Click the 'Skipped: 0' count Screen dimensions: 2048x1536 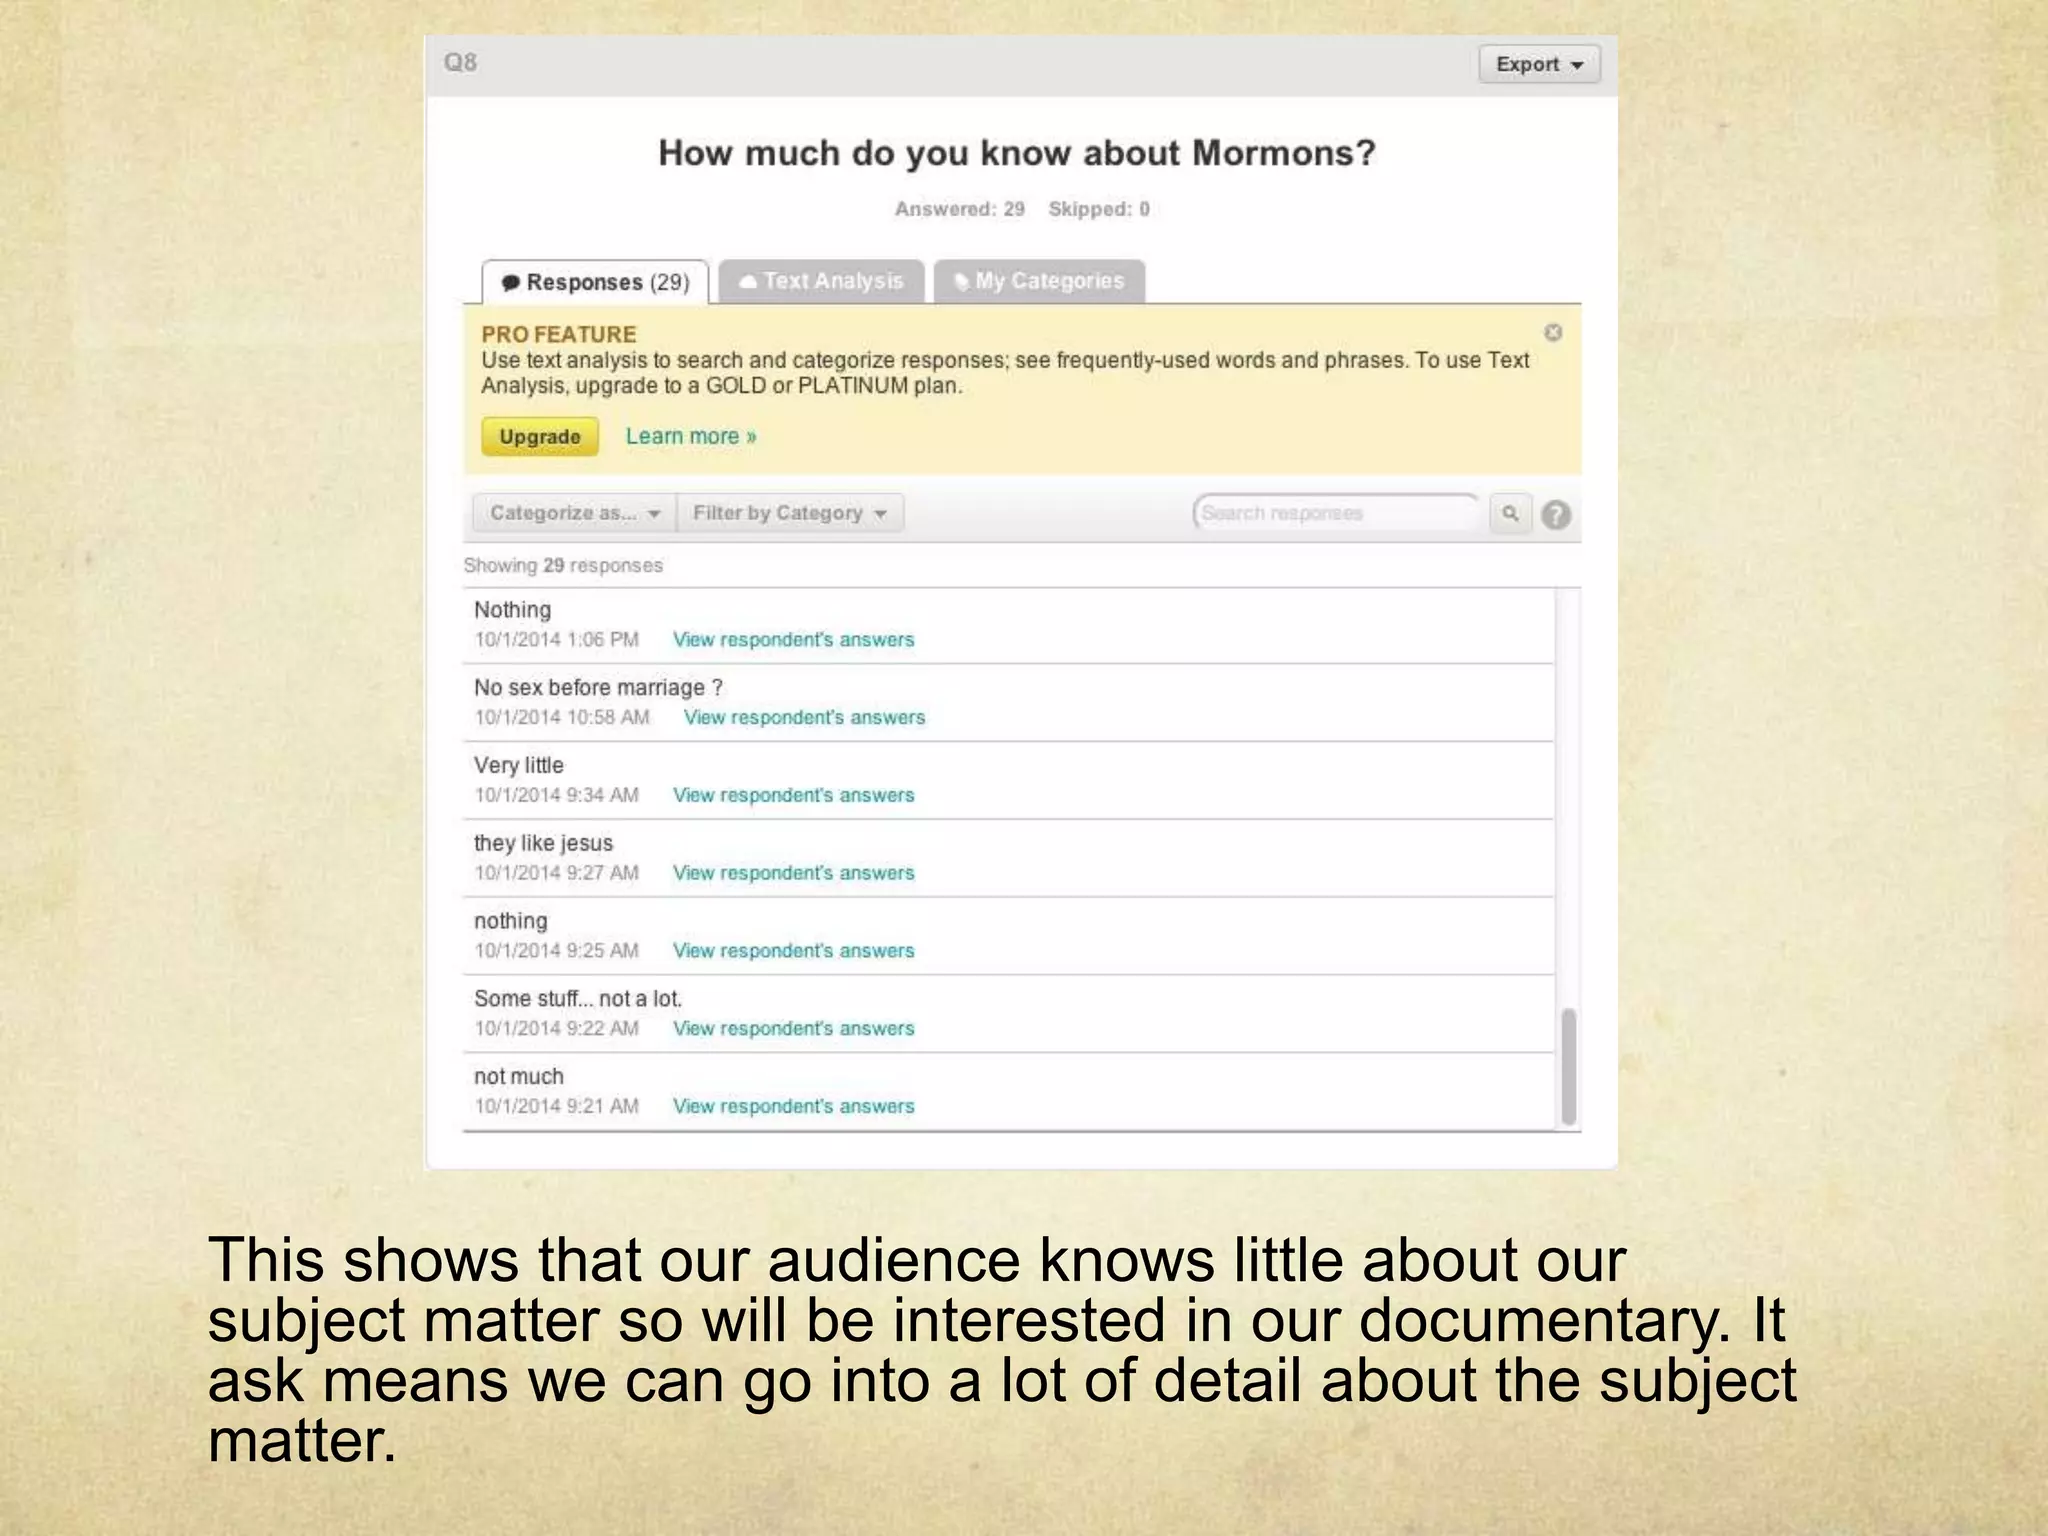pyautogui.click(x=1099, y=209)
